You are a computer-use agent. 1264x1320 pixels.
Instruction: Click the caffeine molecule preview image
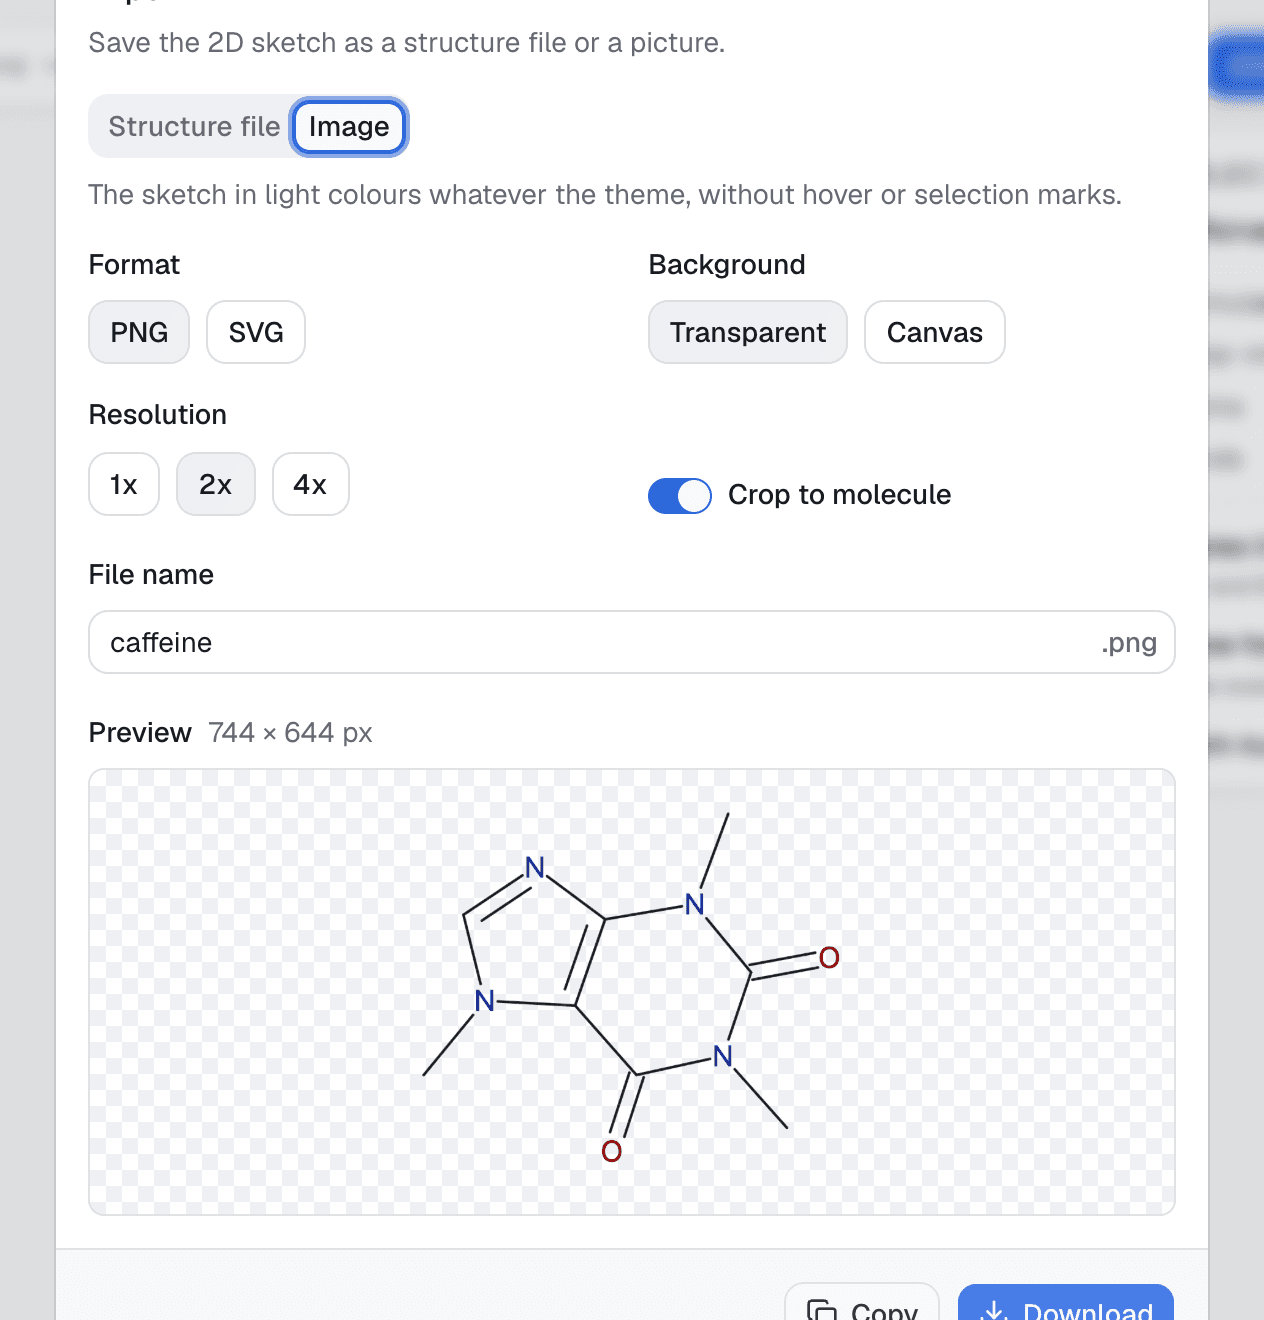pyautogui.click(x=632, y=992)
